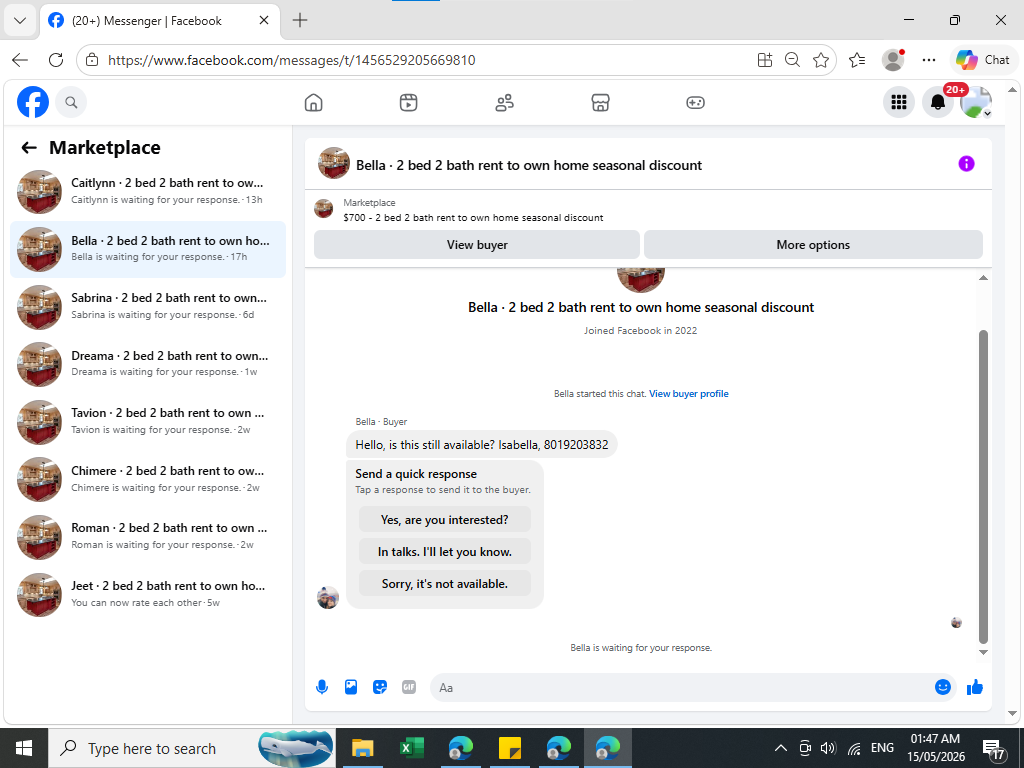The image size is (1024, 768).
Task: Click the View buyer button
Action: 477,245
